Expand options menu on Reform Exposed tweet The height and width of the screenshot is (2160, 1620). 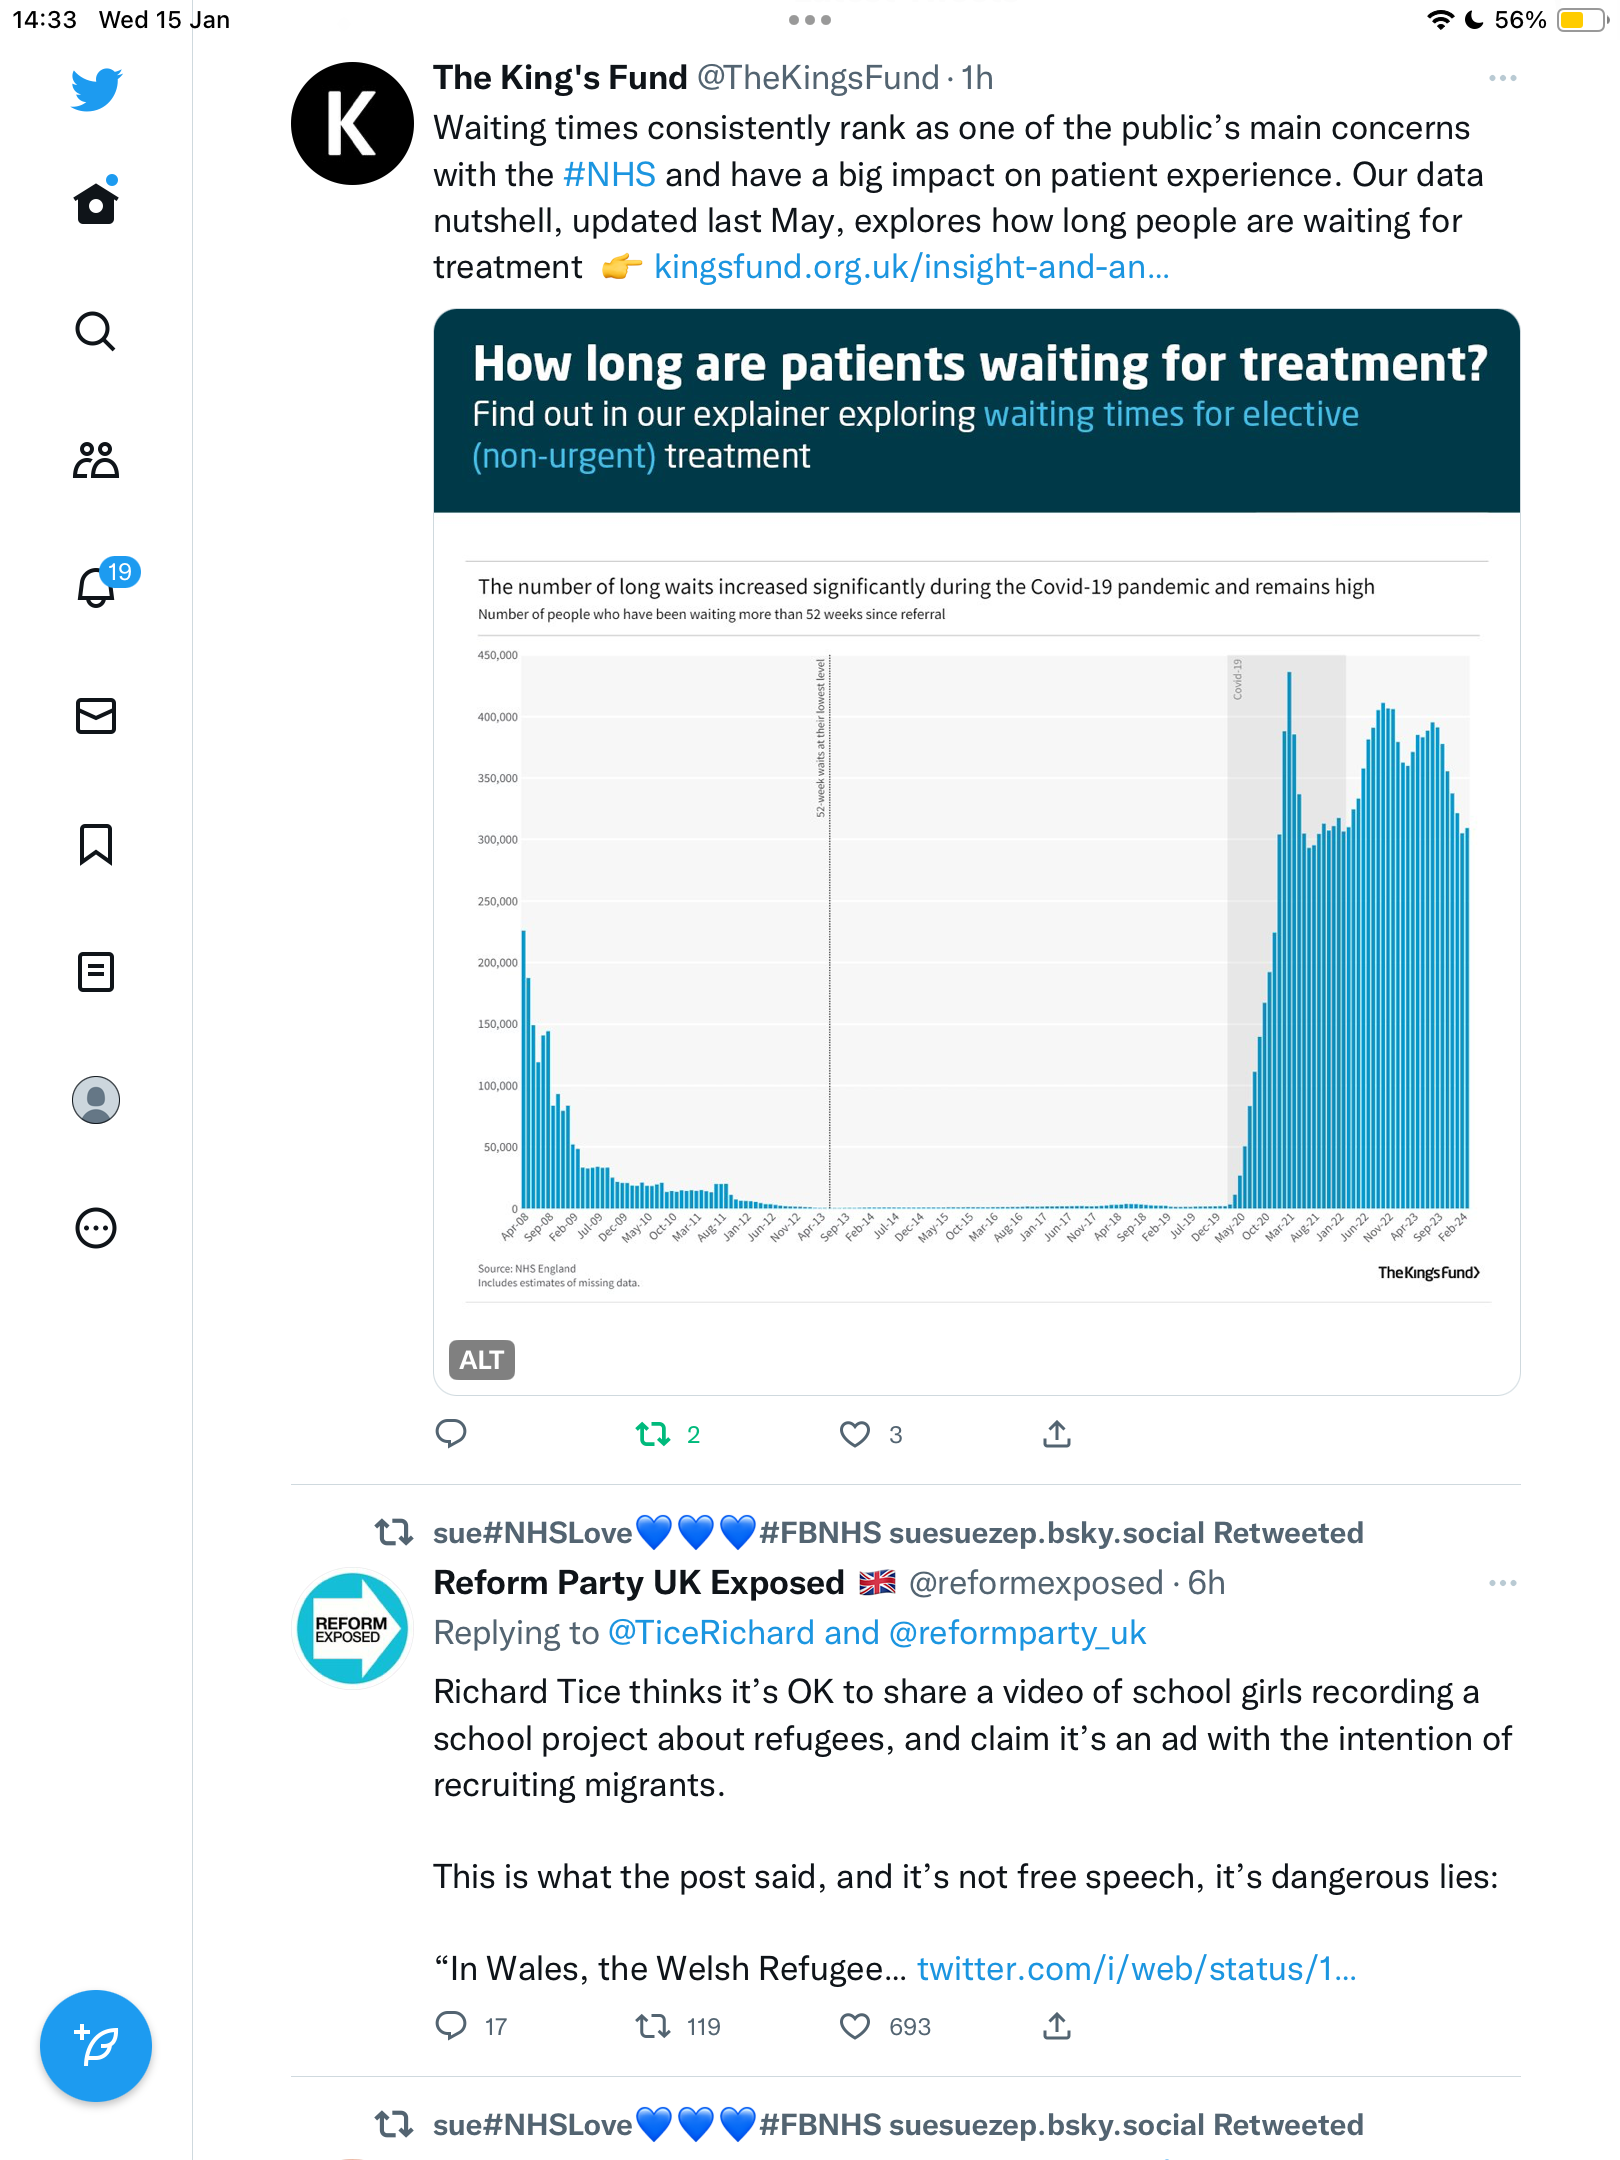[1503, 1583]
